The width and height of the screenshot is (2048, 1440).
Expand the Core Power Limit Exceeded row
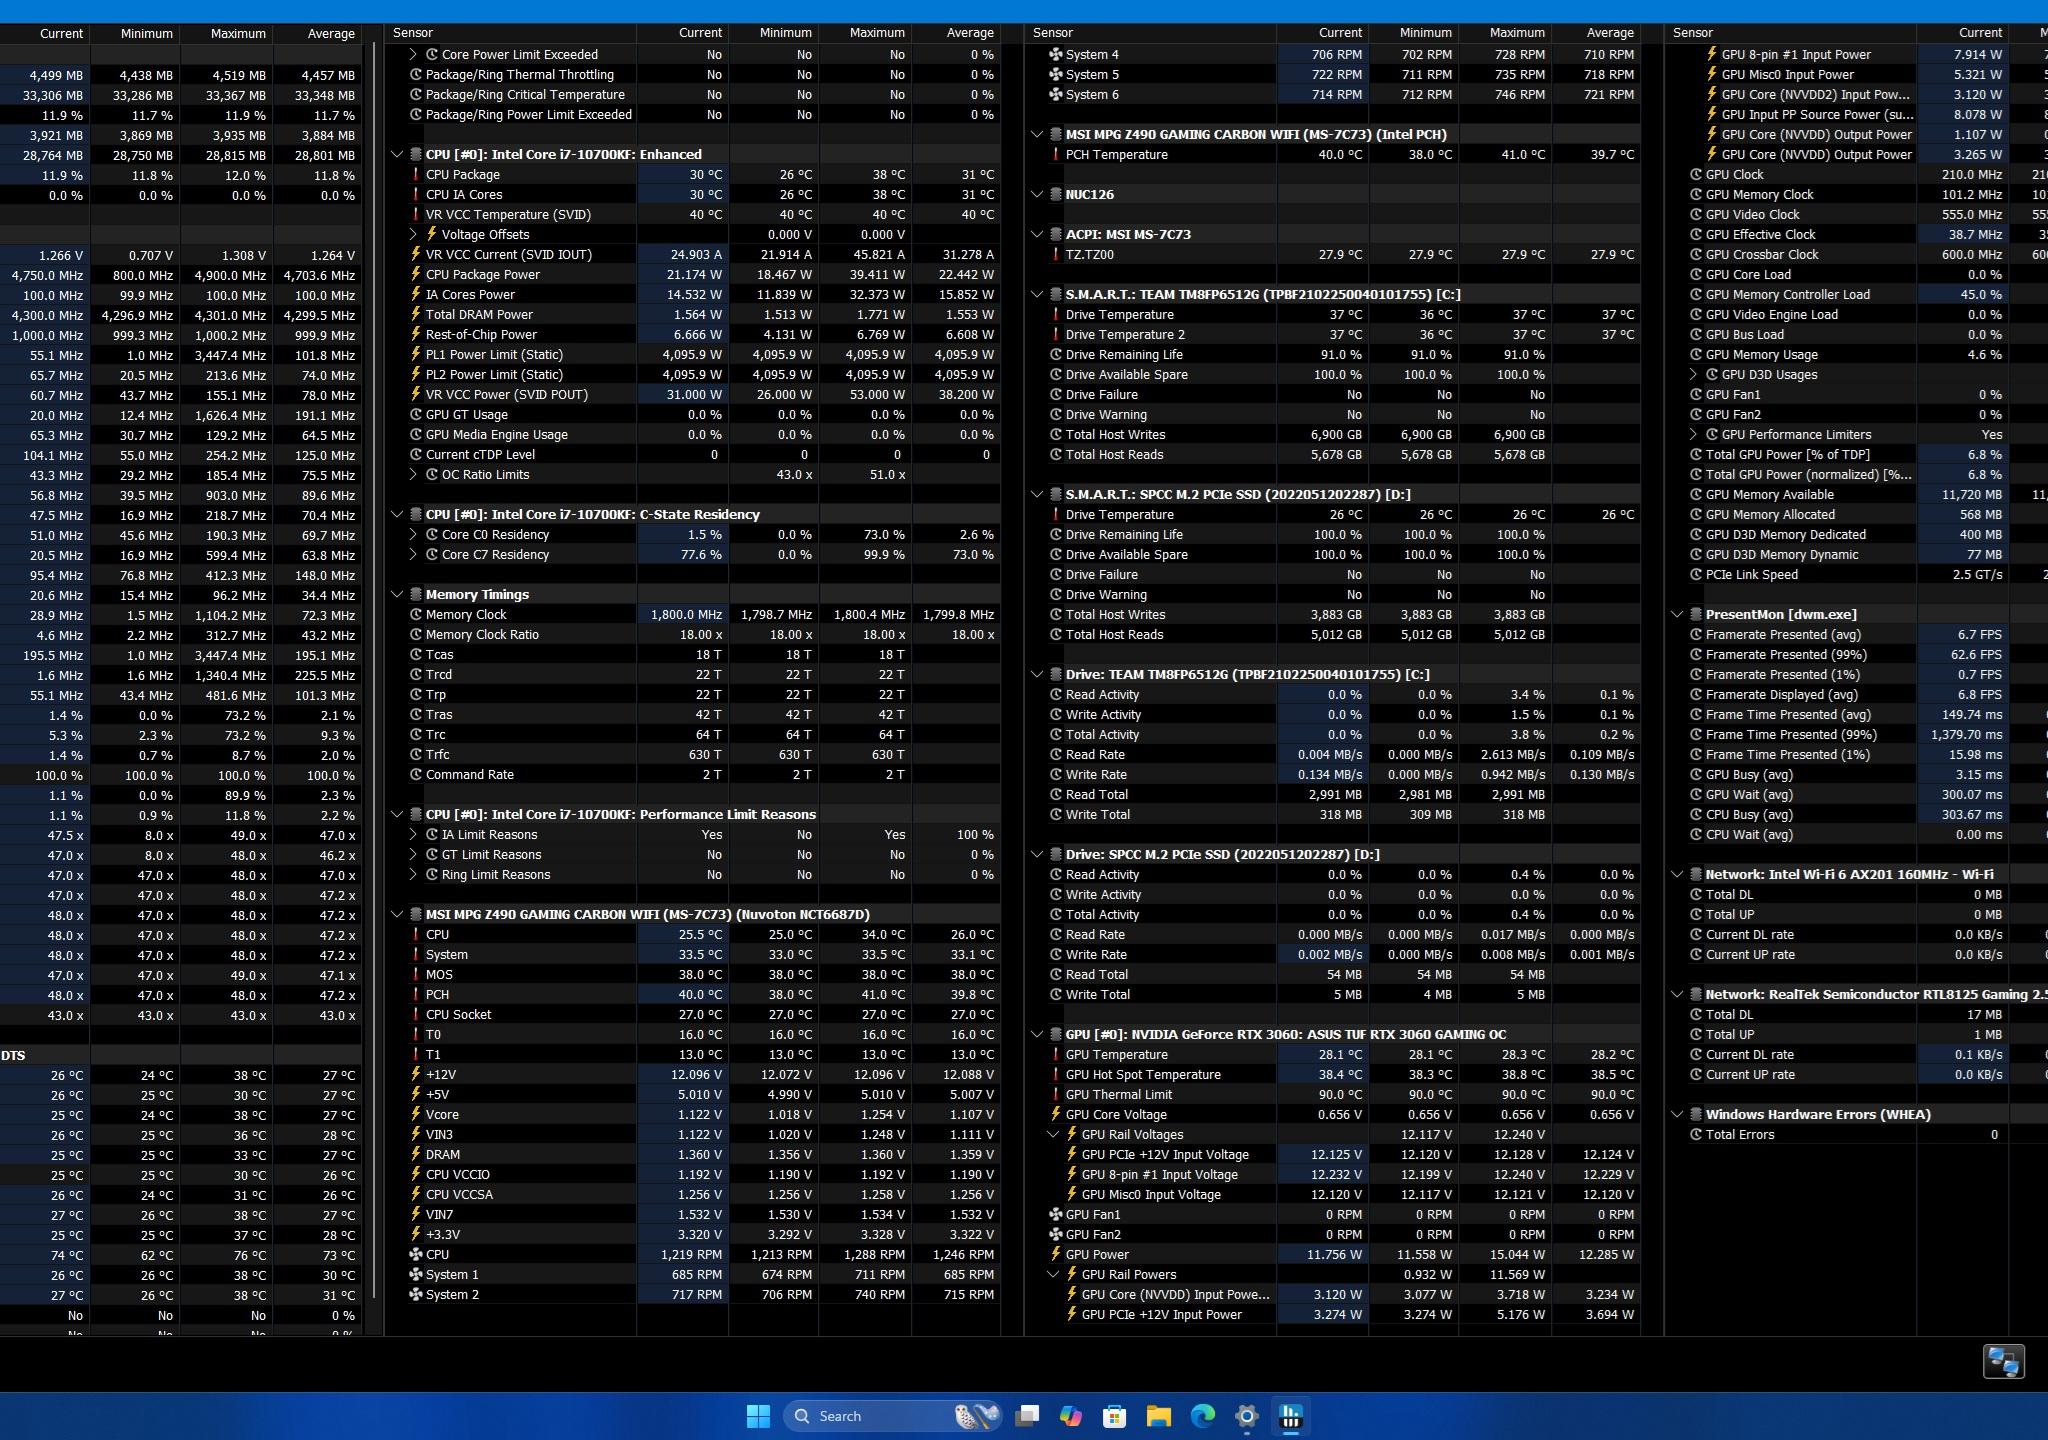pos(413,54)
